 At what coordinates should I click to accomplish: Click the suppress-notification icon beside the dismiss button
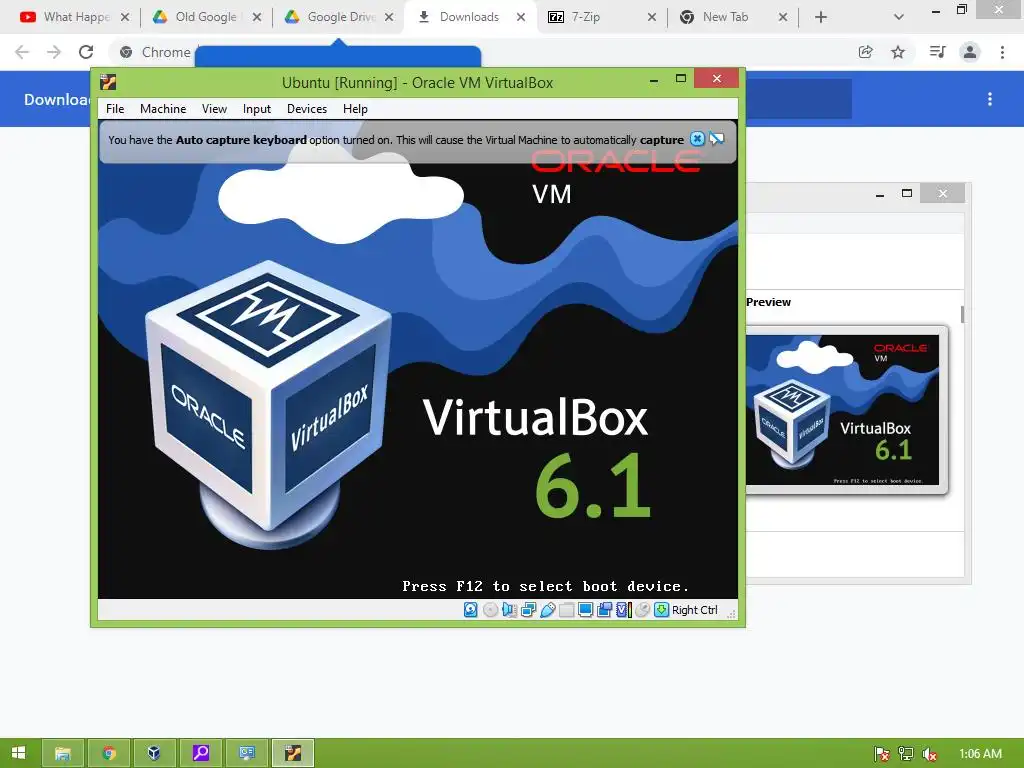[x=717, y=139]
